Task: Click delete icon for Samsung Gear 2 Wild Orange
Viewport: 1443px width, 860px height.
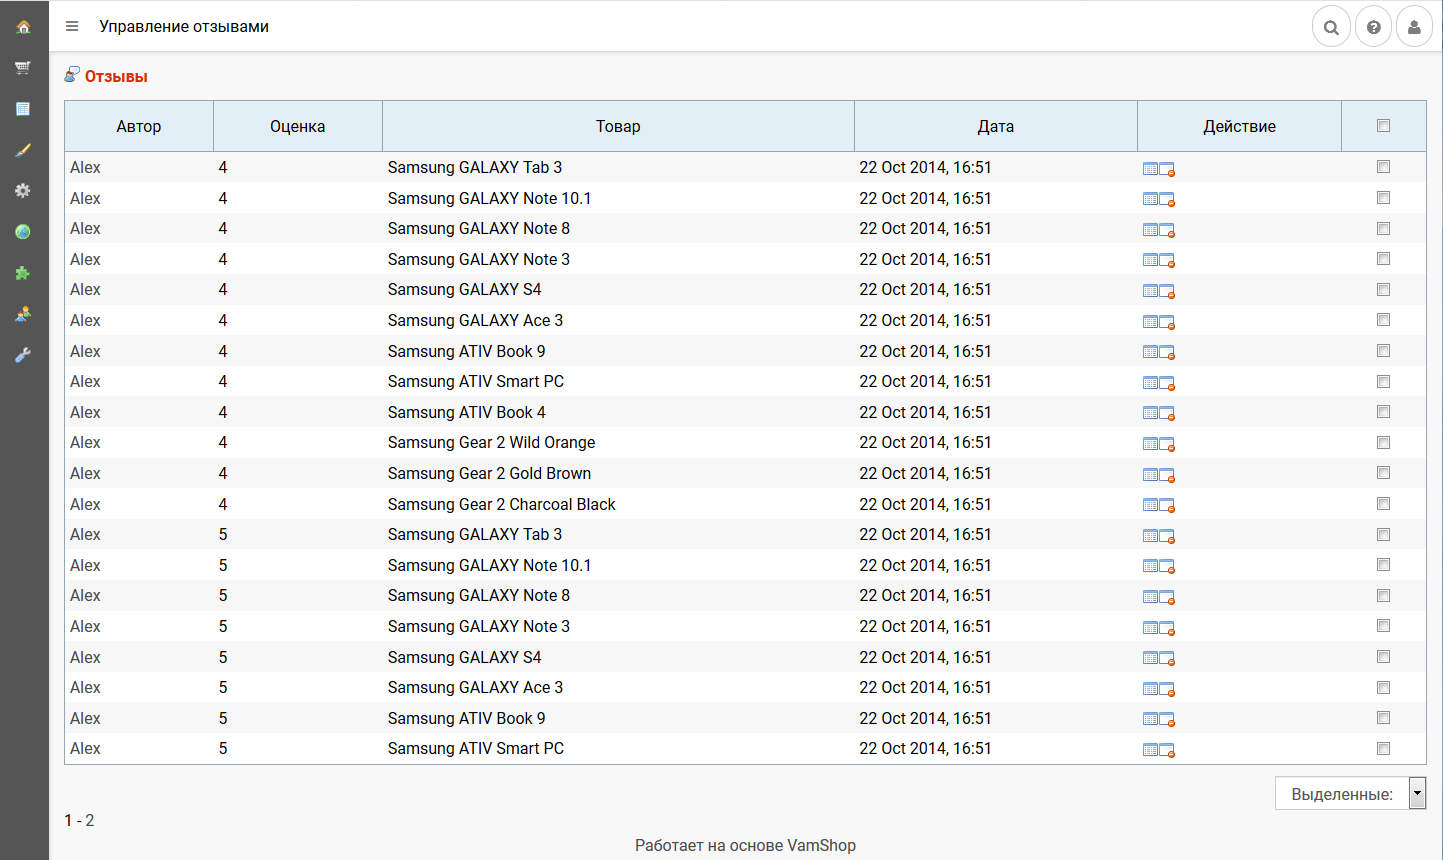Action: pos(1167,444)
